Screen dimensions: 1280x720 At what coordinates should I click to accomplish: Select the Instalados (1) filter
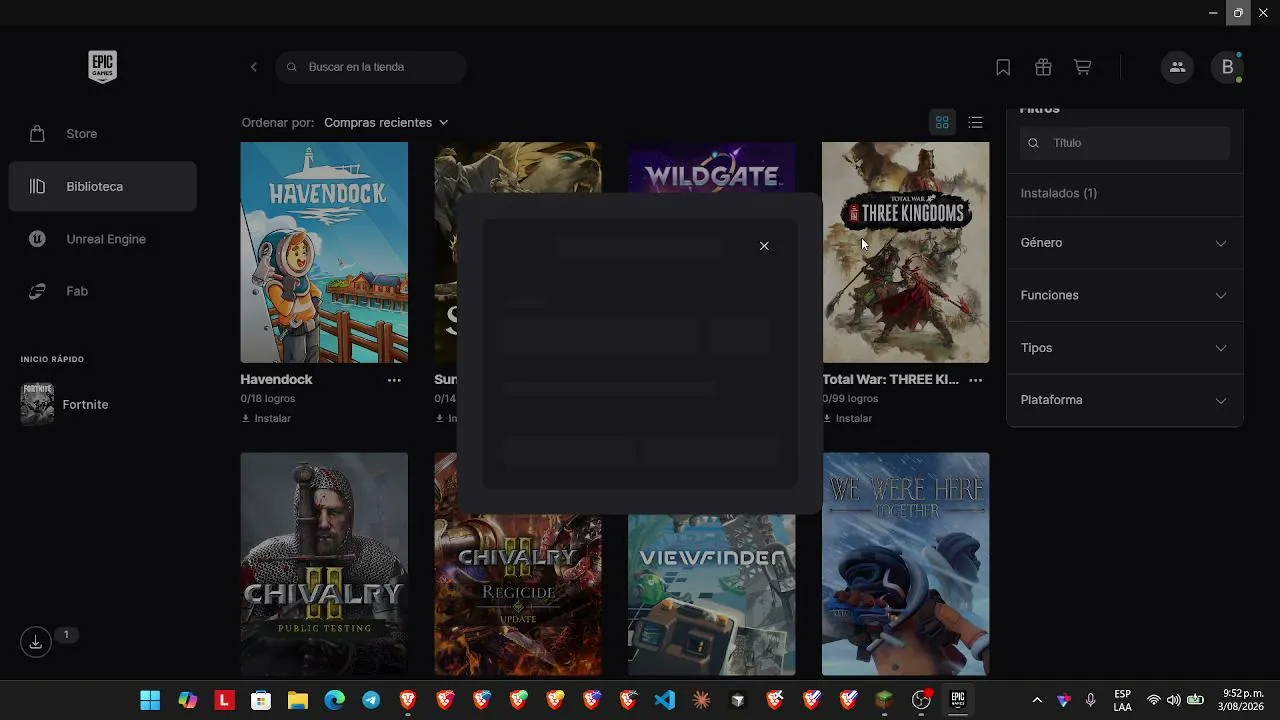1059,193
